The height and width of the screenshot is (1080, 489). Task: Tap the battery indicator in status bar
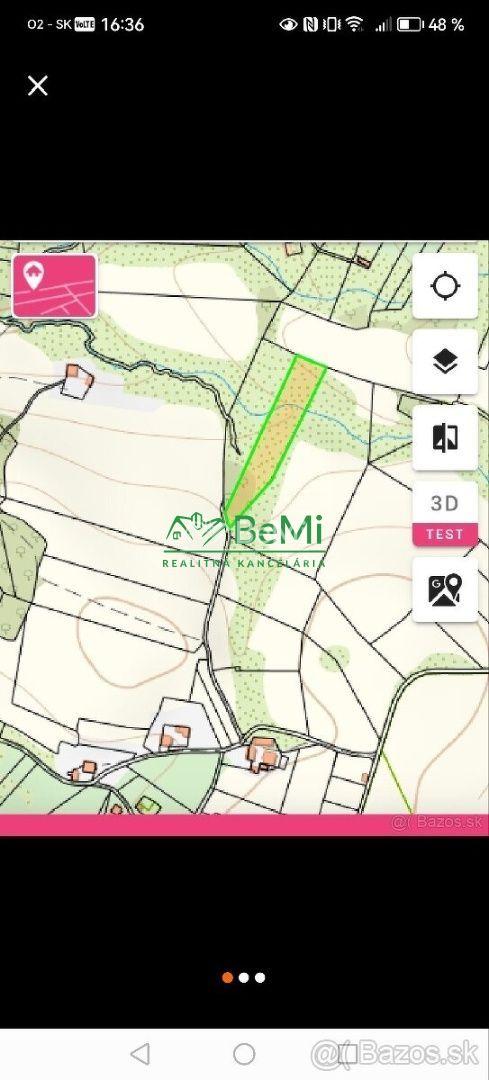[410, 25]
